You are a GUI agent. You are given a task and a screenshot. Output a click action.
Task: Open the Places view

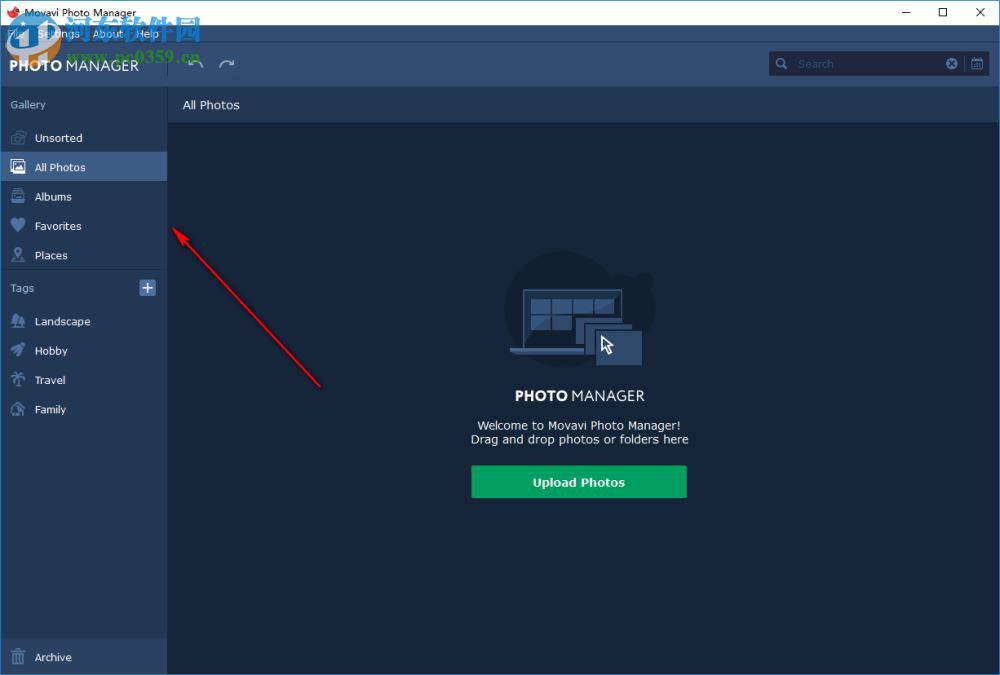point(84,255)
